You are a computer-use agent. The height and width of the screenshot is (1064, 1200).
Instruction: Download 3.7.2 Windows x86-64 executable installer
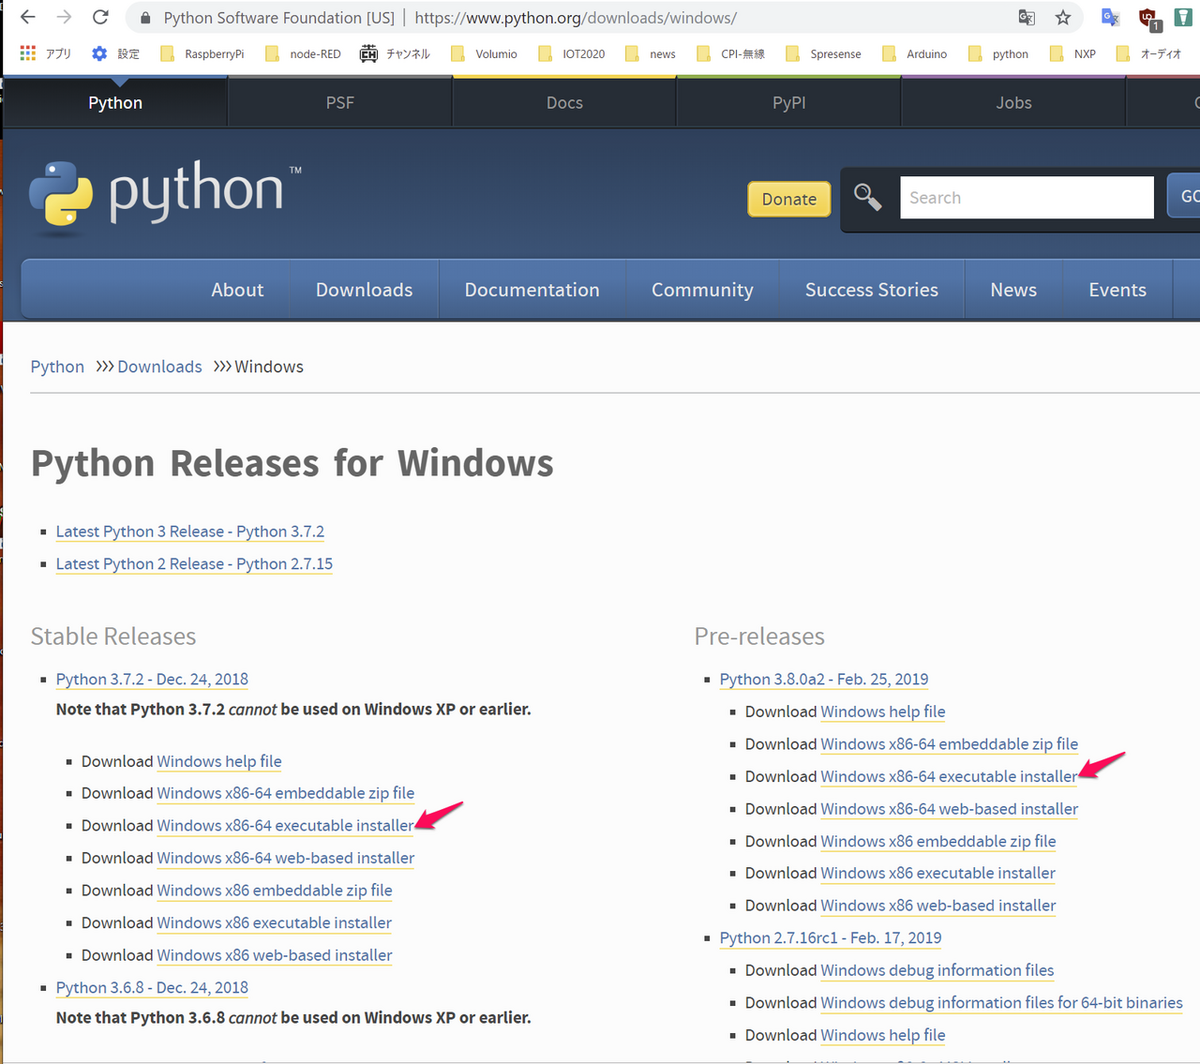click(x=285, y=826)
